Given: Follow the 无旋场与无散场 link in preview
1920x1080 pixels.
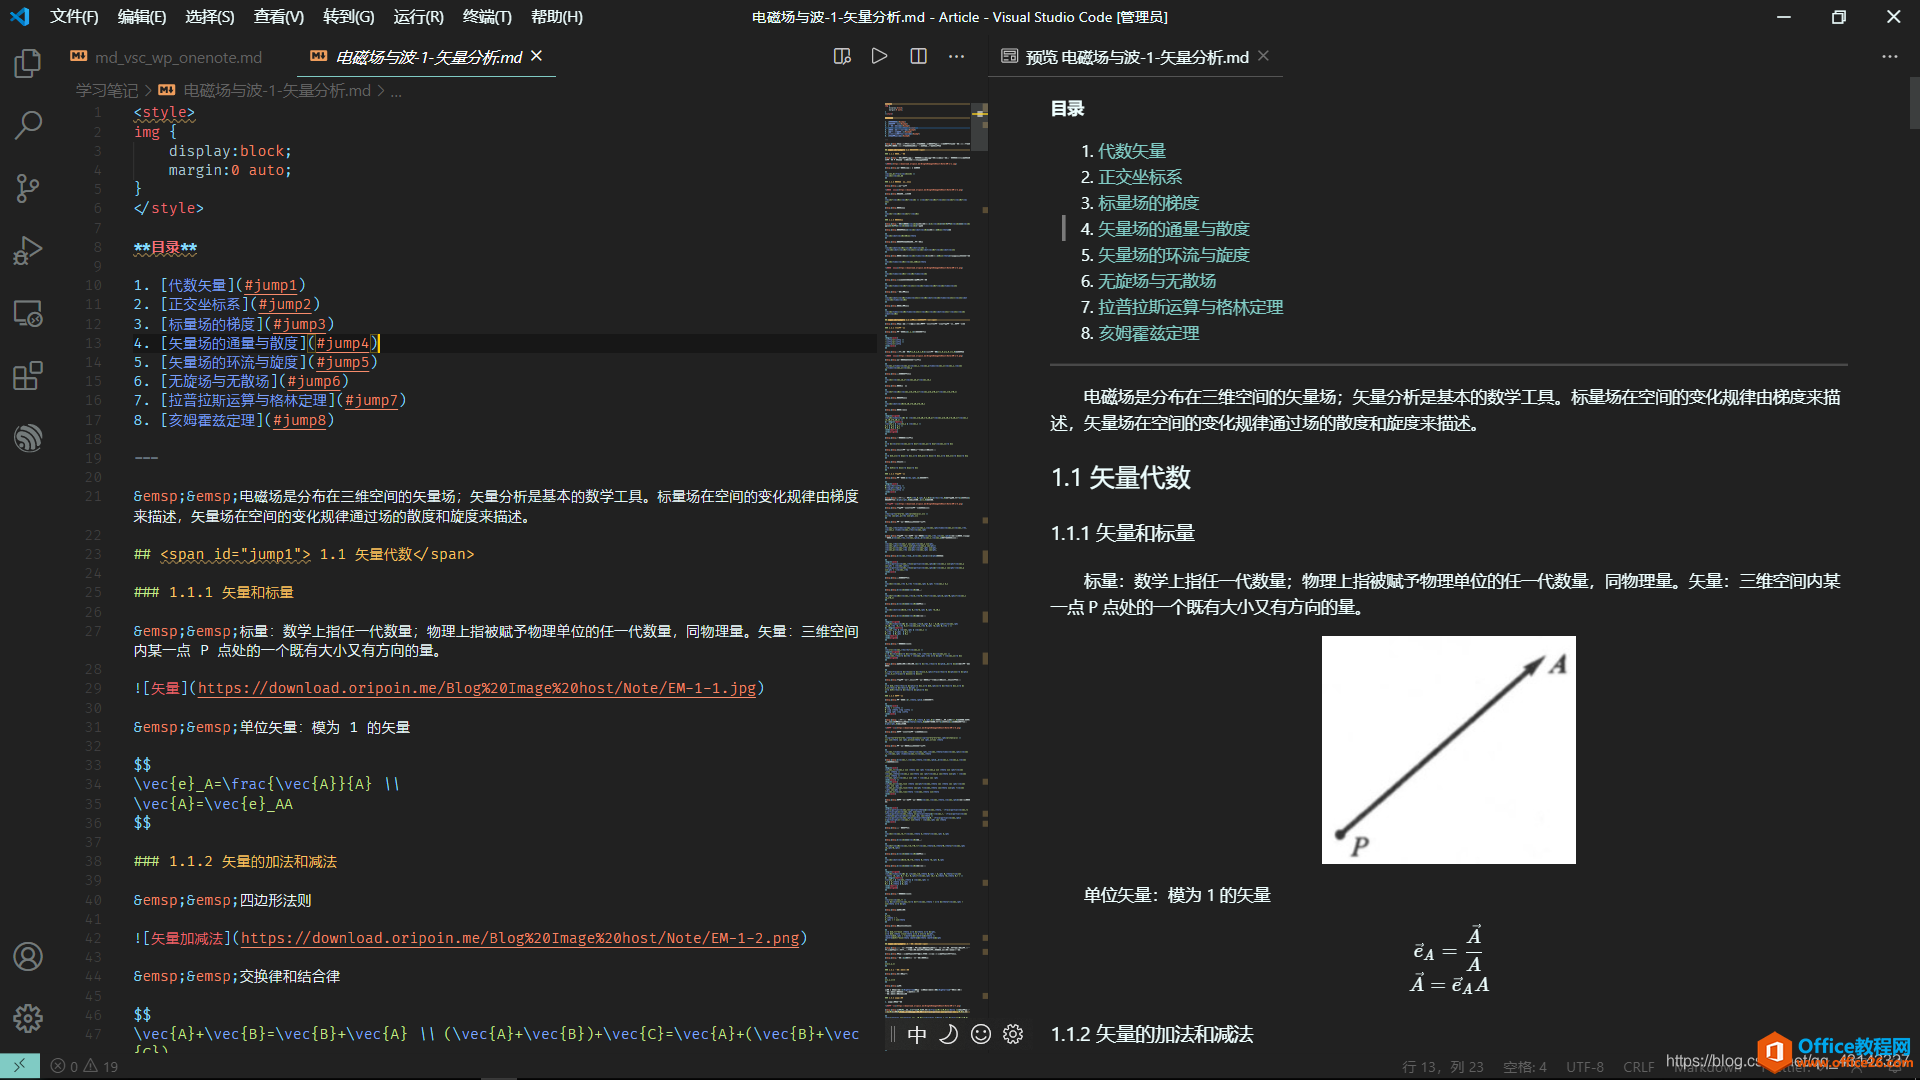Looking at the screenshot, I should pyautogui.click(x=1157, y=281).
